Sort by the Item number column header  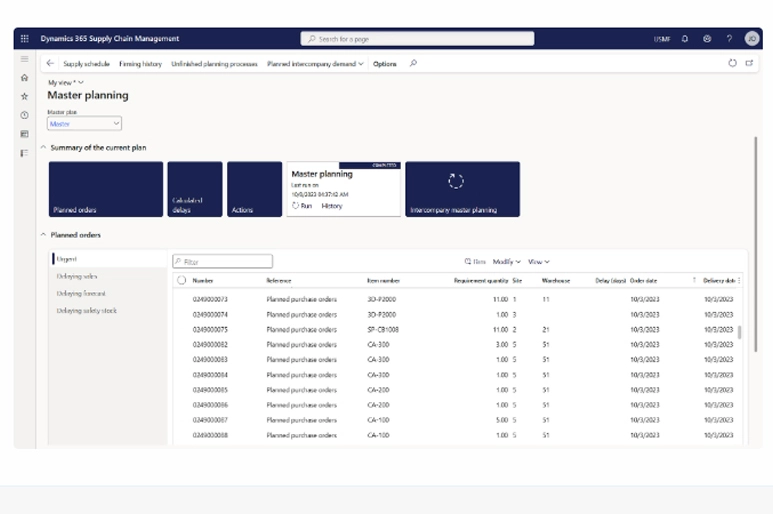[x=383, y=280]
